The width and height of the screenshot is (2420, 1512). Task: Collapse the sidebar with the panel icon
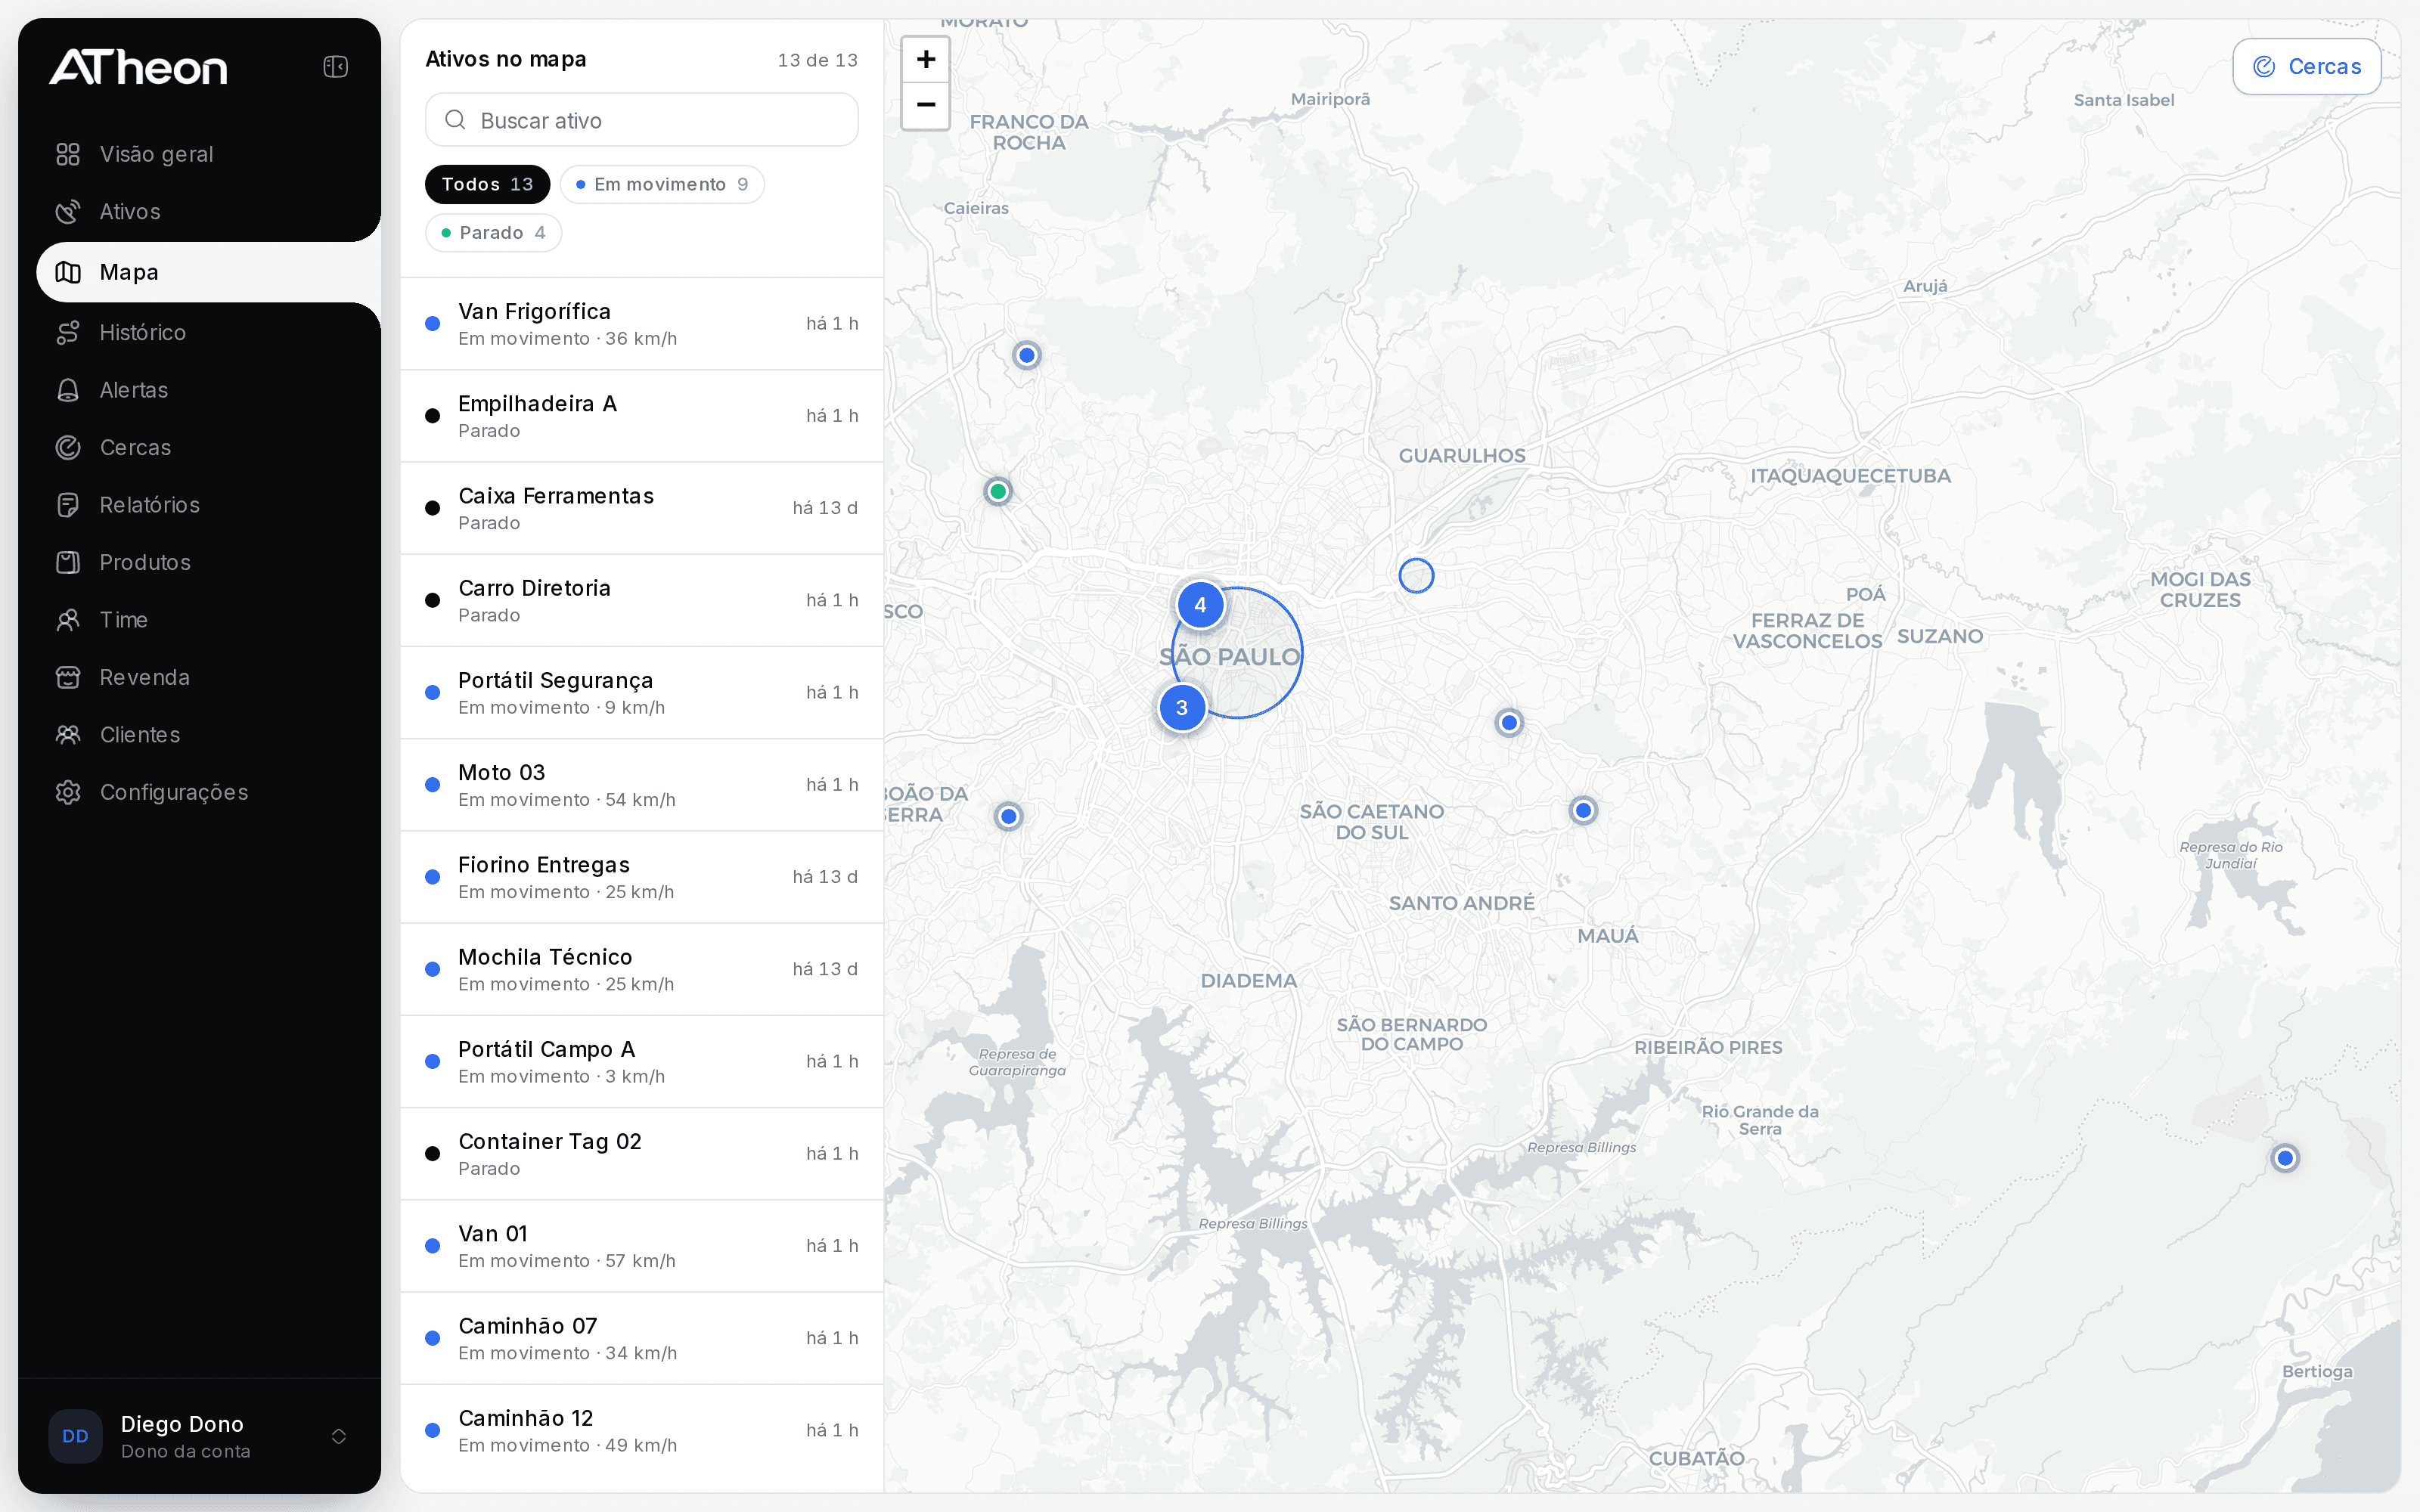(335, 67)
